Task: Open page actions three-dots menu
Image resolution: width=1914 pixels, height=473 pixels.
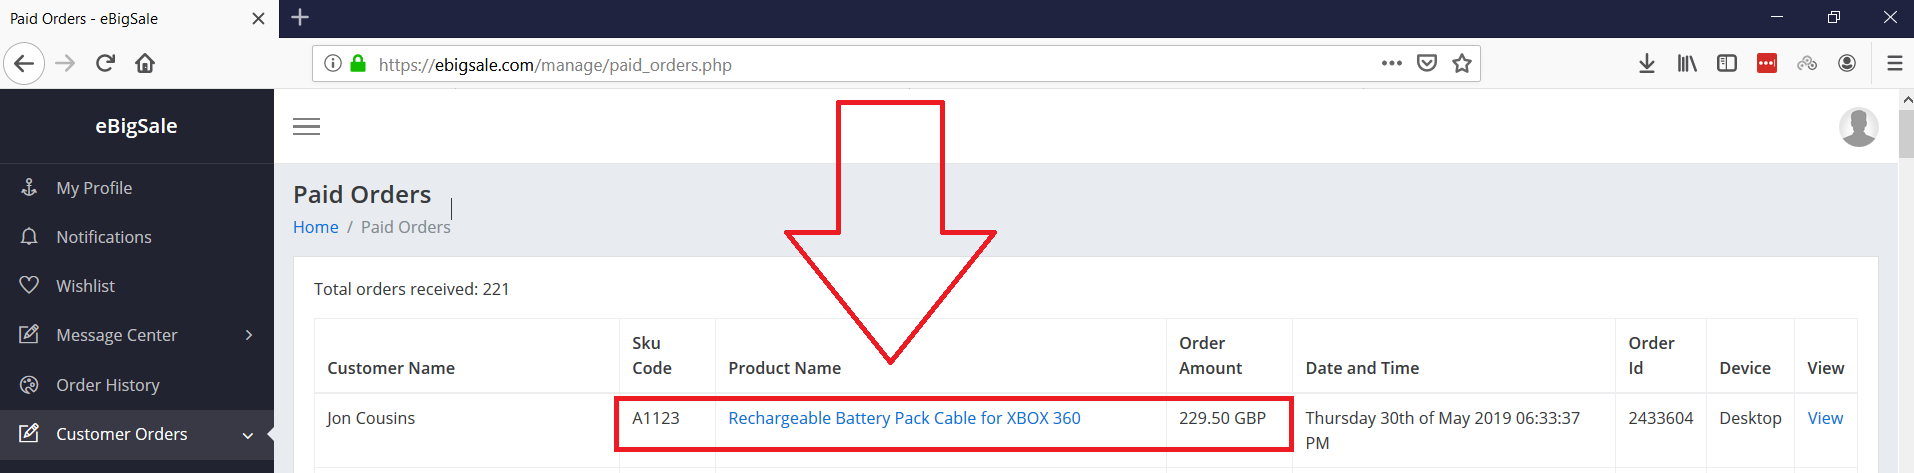Action: [1391, 64]
